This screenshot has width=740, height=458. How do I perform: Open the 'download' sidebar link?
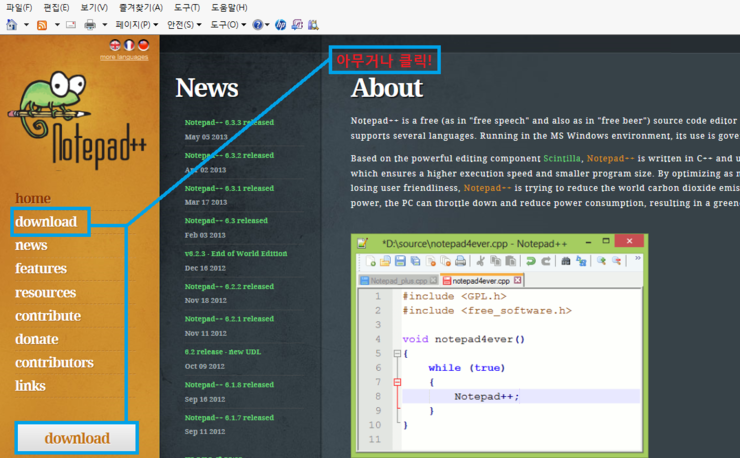(46, 221)
